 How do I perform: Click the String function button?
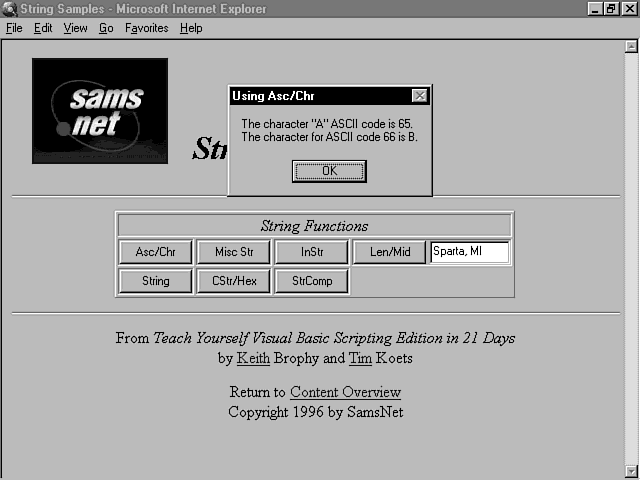(155, 281)
